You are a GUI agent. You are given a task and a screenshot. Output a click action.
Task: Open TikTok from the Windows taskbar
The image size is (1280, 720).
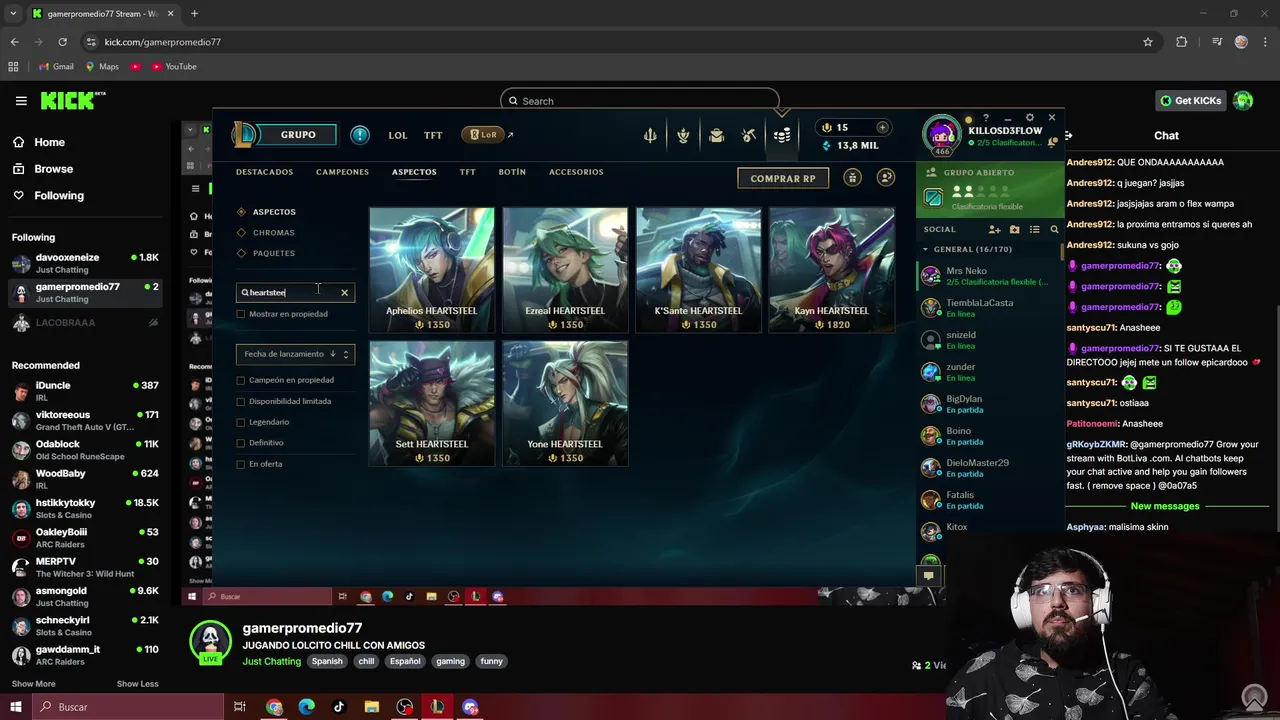tap(339, 707)
